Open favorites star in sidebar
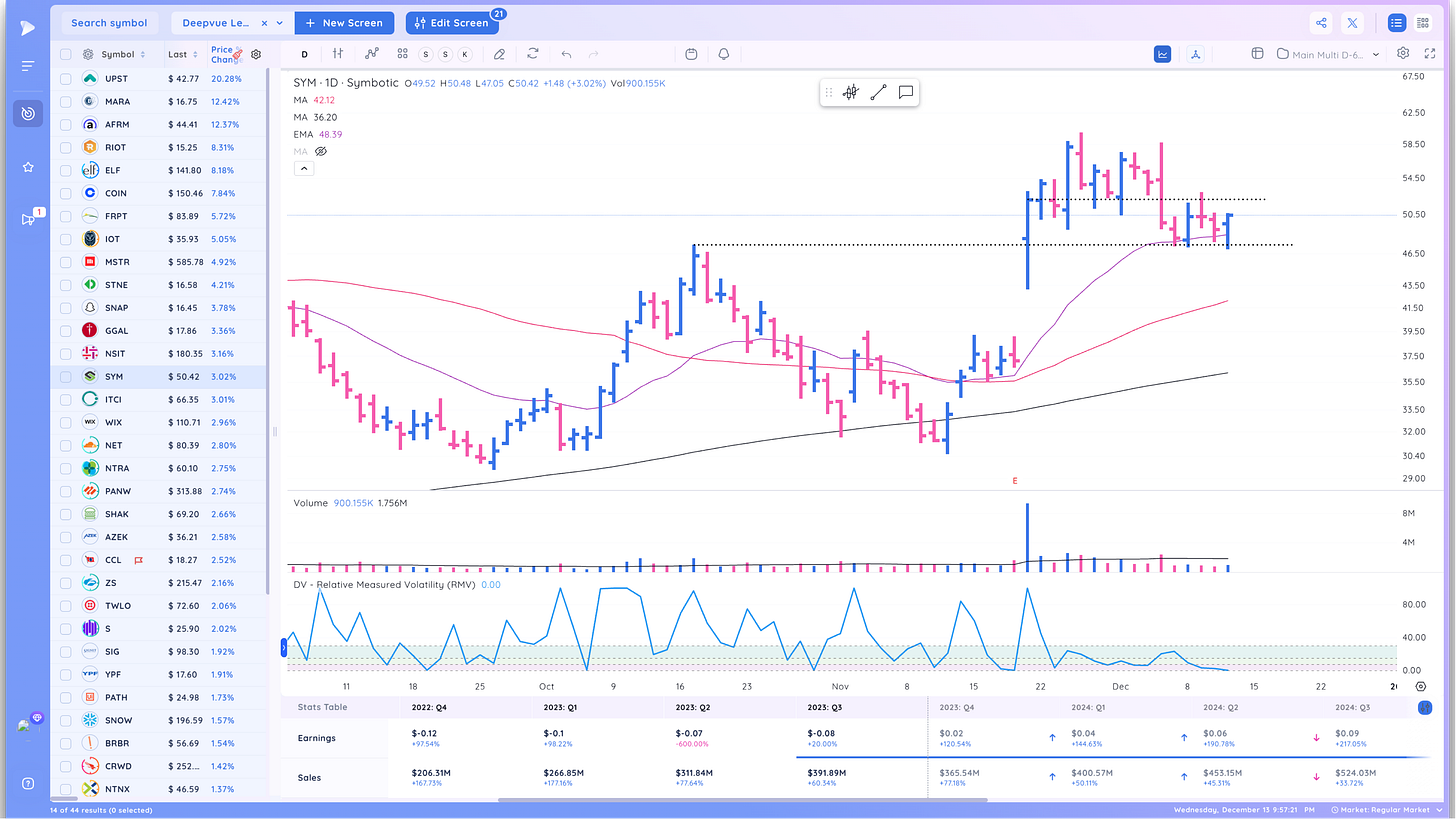This screenshot has width=1456, height=819. 28,167
